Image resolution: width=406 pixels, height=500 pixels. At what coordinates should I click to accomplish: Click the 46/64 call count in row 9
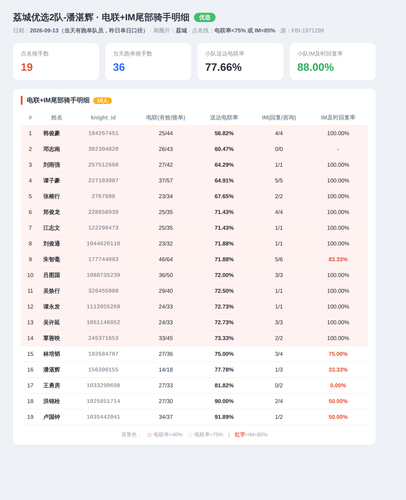tap(166, 259)
